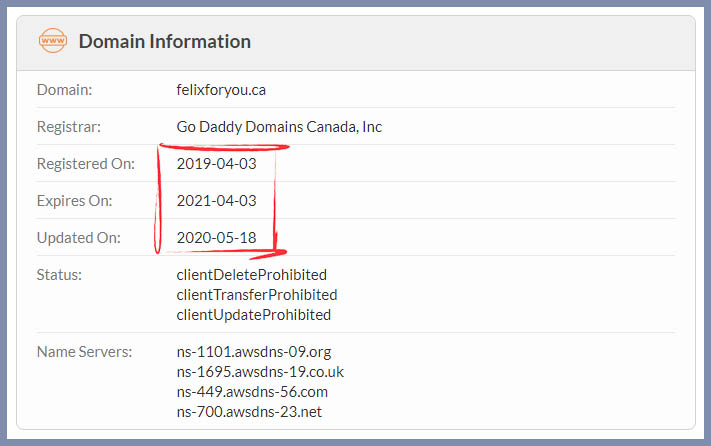Open name server ns-449.awsdns-56.com
Screen dimensions: 711x446
pos(252,392)
